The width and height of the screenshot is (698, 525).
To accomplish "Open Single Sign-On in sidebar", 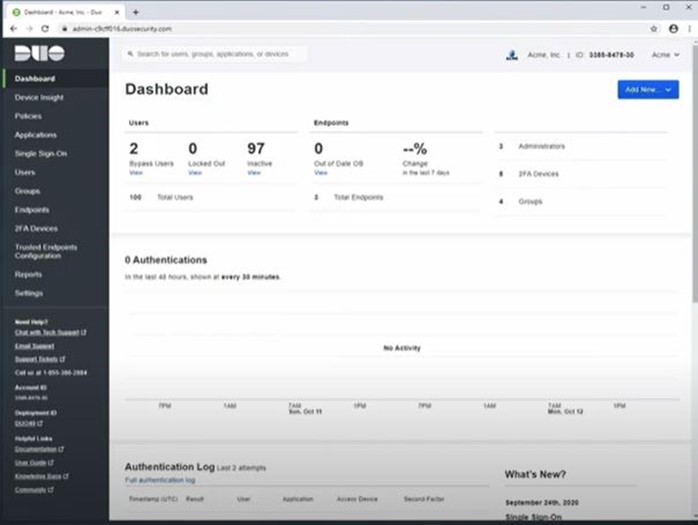I will [x=41, y=154].
